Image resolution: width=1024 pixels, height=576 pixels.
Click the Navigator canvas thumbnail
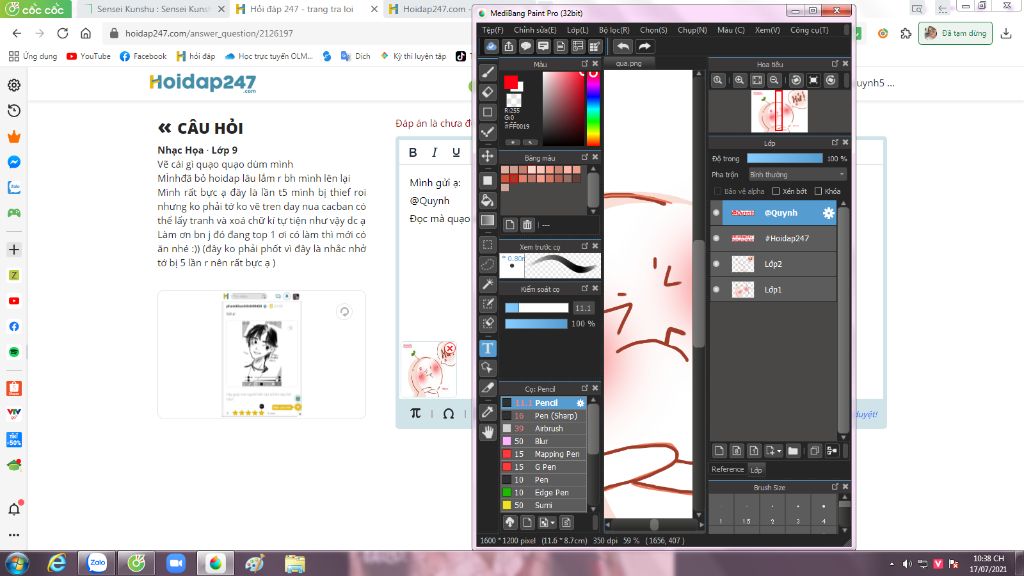(779, 111)
